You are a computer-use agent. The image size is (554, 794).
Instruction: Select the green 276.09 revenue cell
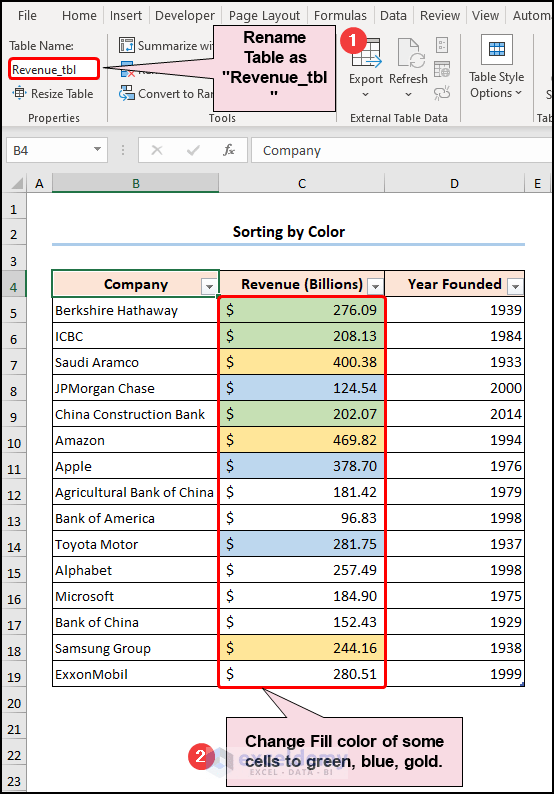pos(302,310)
